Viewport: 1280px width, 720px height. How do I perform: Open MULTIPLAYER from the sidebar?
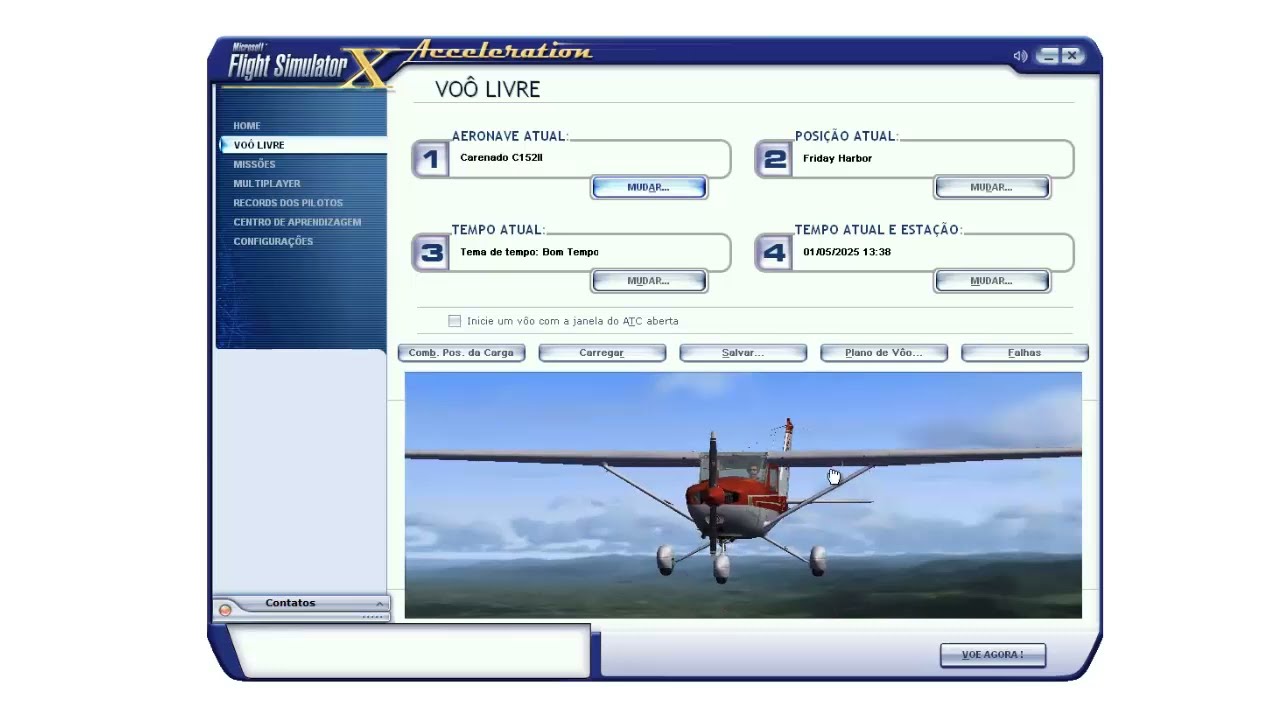click(267, 183)
